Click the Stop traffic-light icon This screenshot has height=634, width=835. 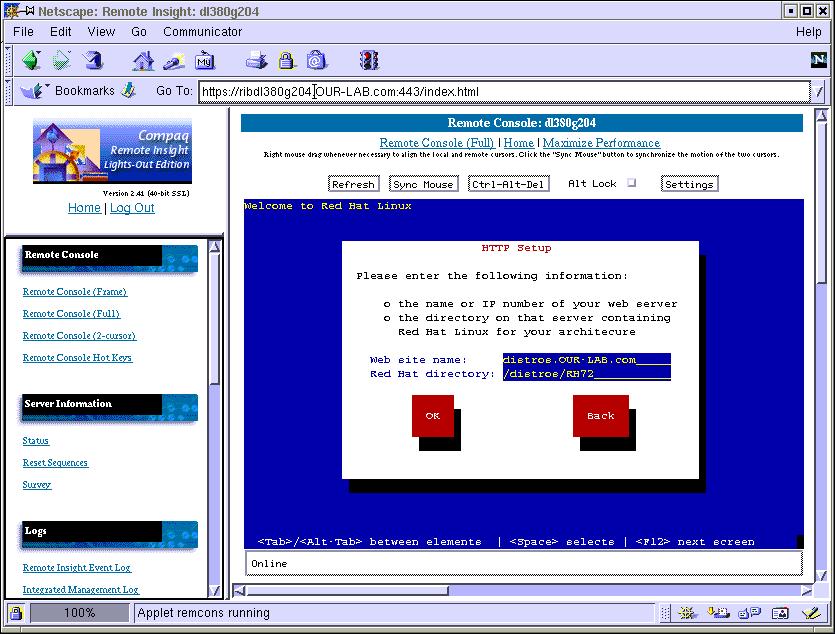[370, 60]
